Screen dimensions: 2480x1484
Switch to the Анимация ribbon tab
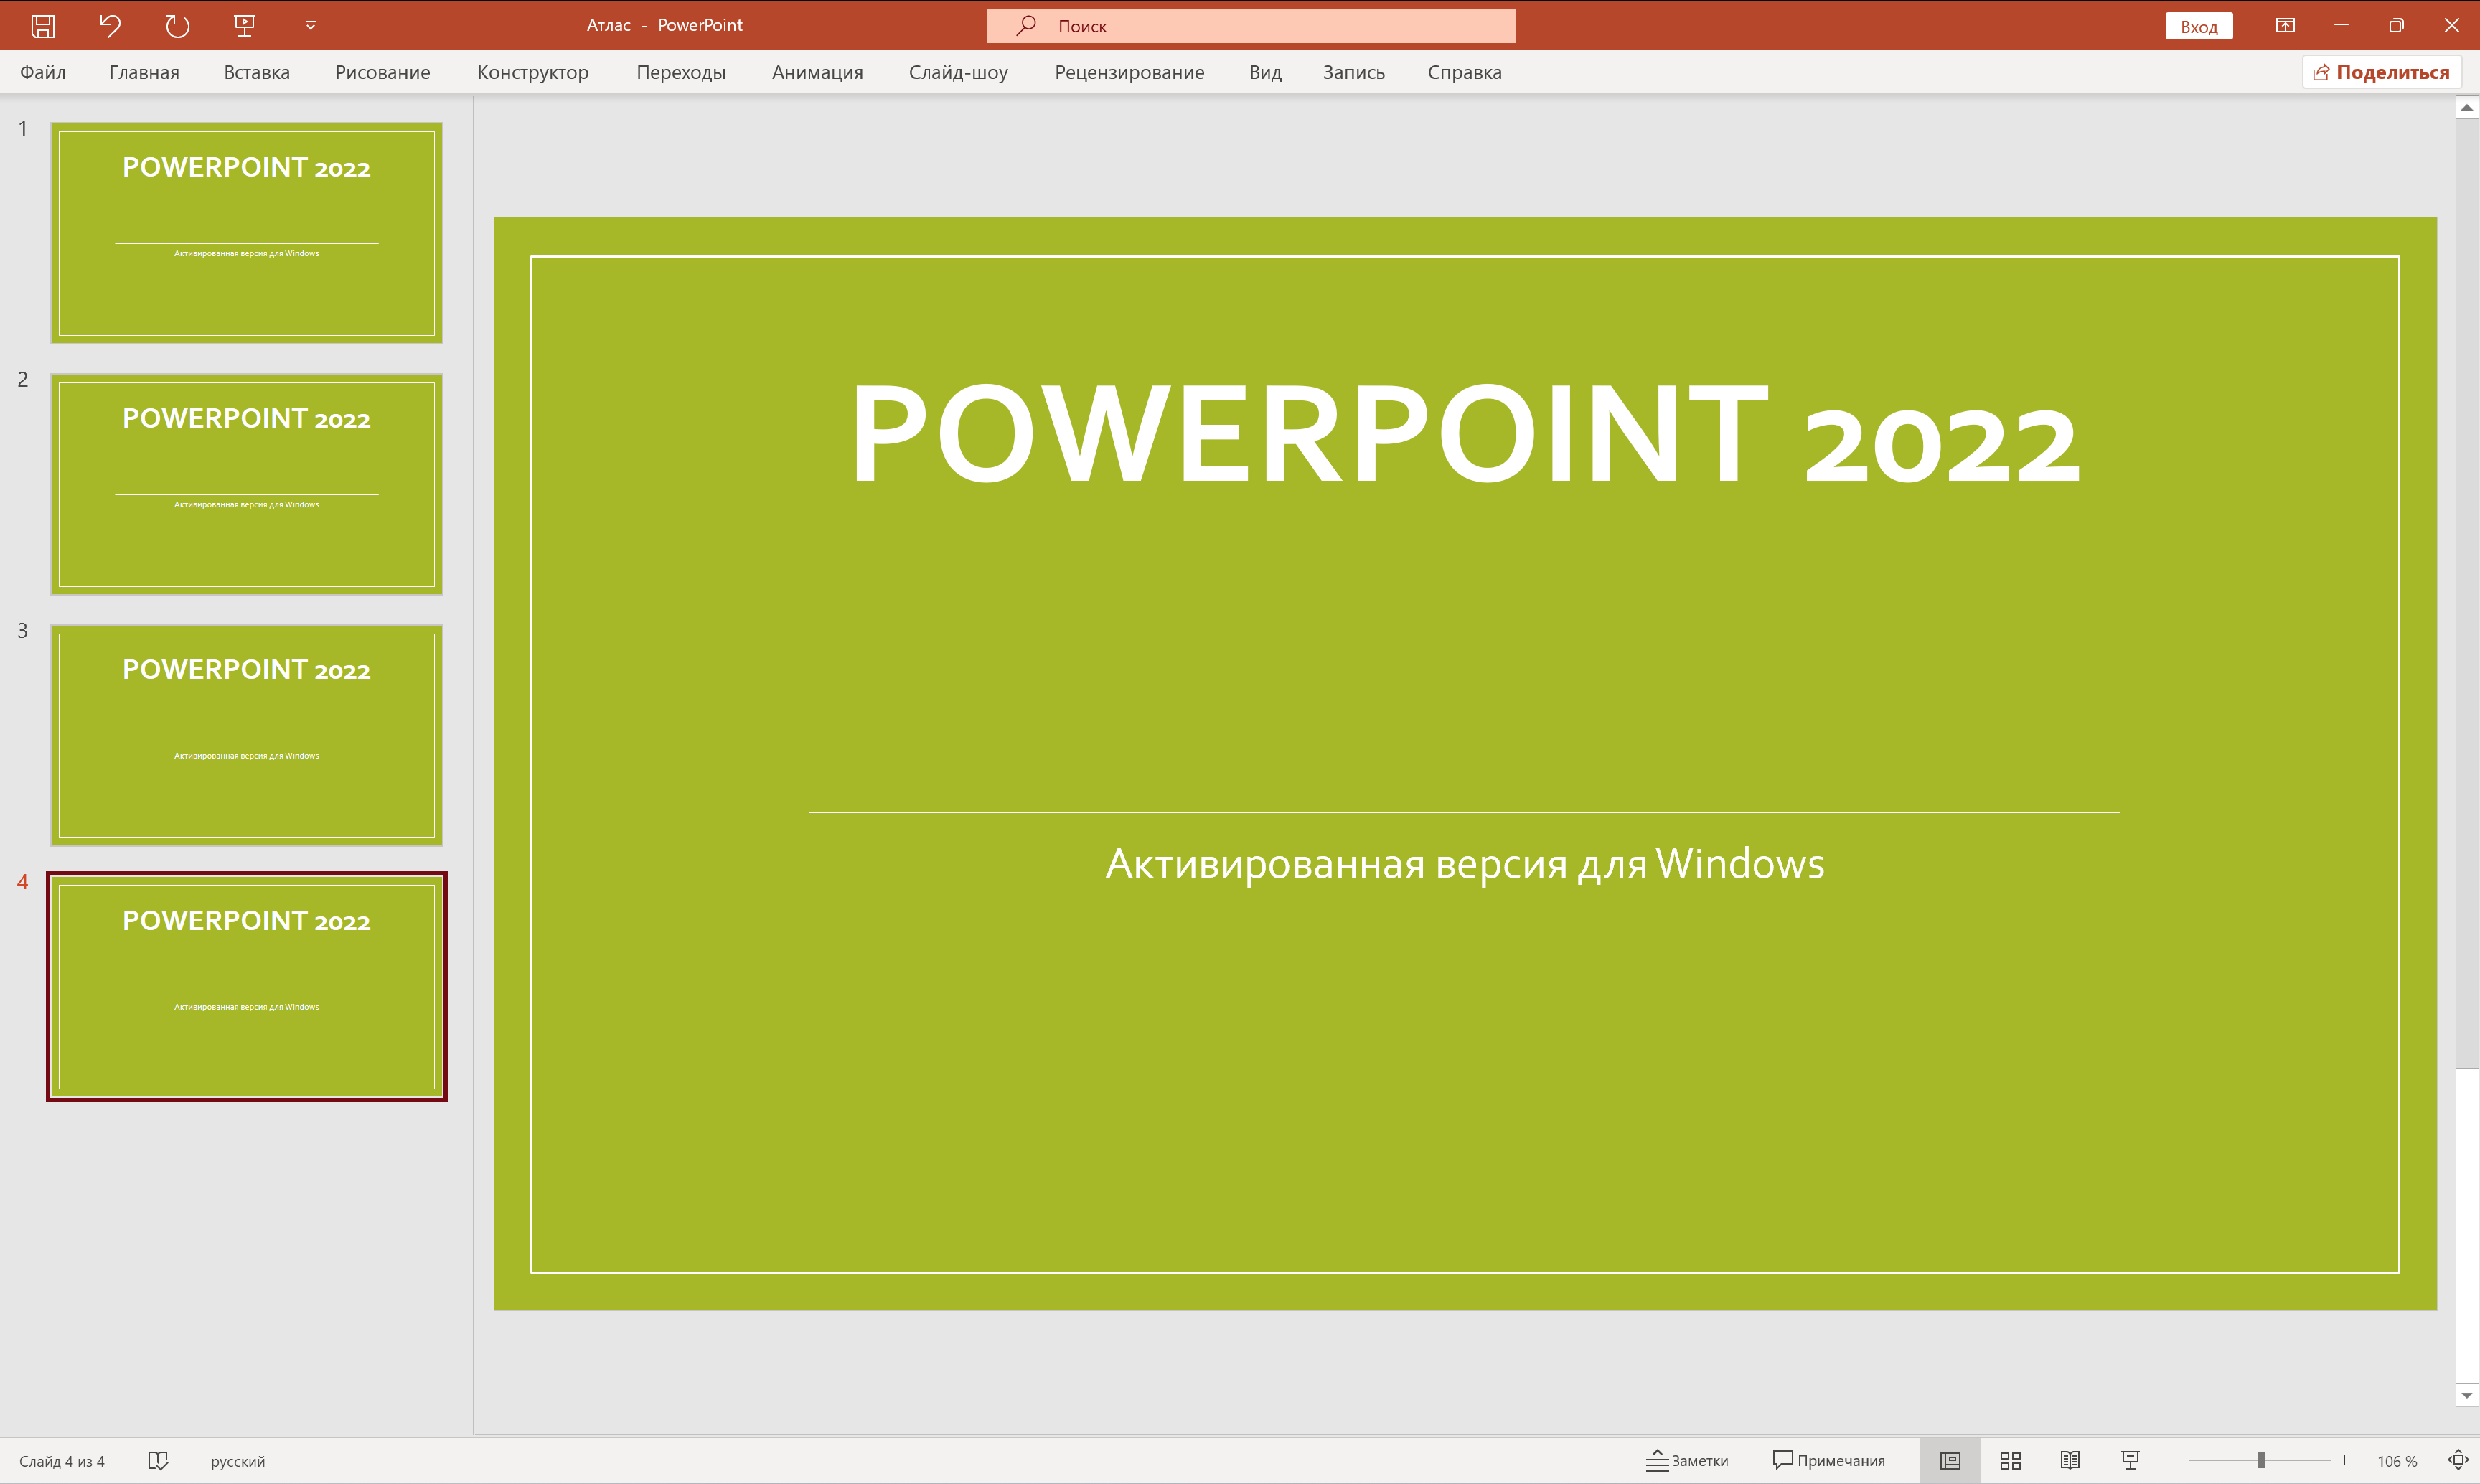(x=816, y=72)
